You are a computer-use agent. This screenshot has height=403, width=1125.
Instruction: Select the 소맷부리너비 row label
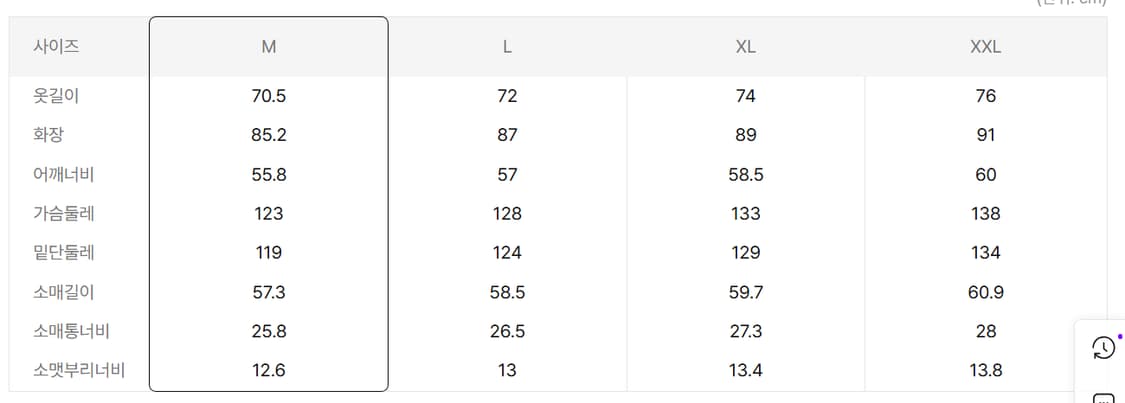(79, 370)
